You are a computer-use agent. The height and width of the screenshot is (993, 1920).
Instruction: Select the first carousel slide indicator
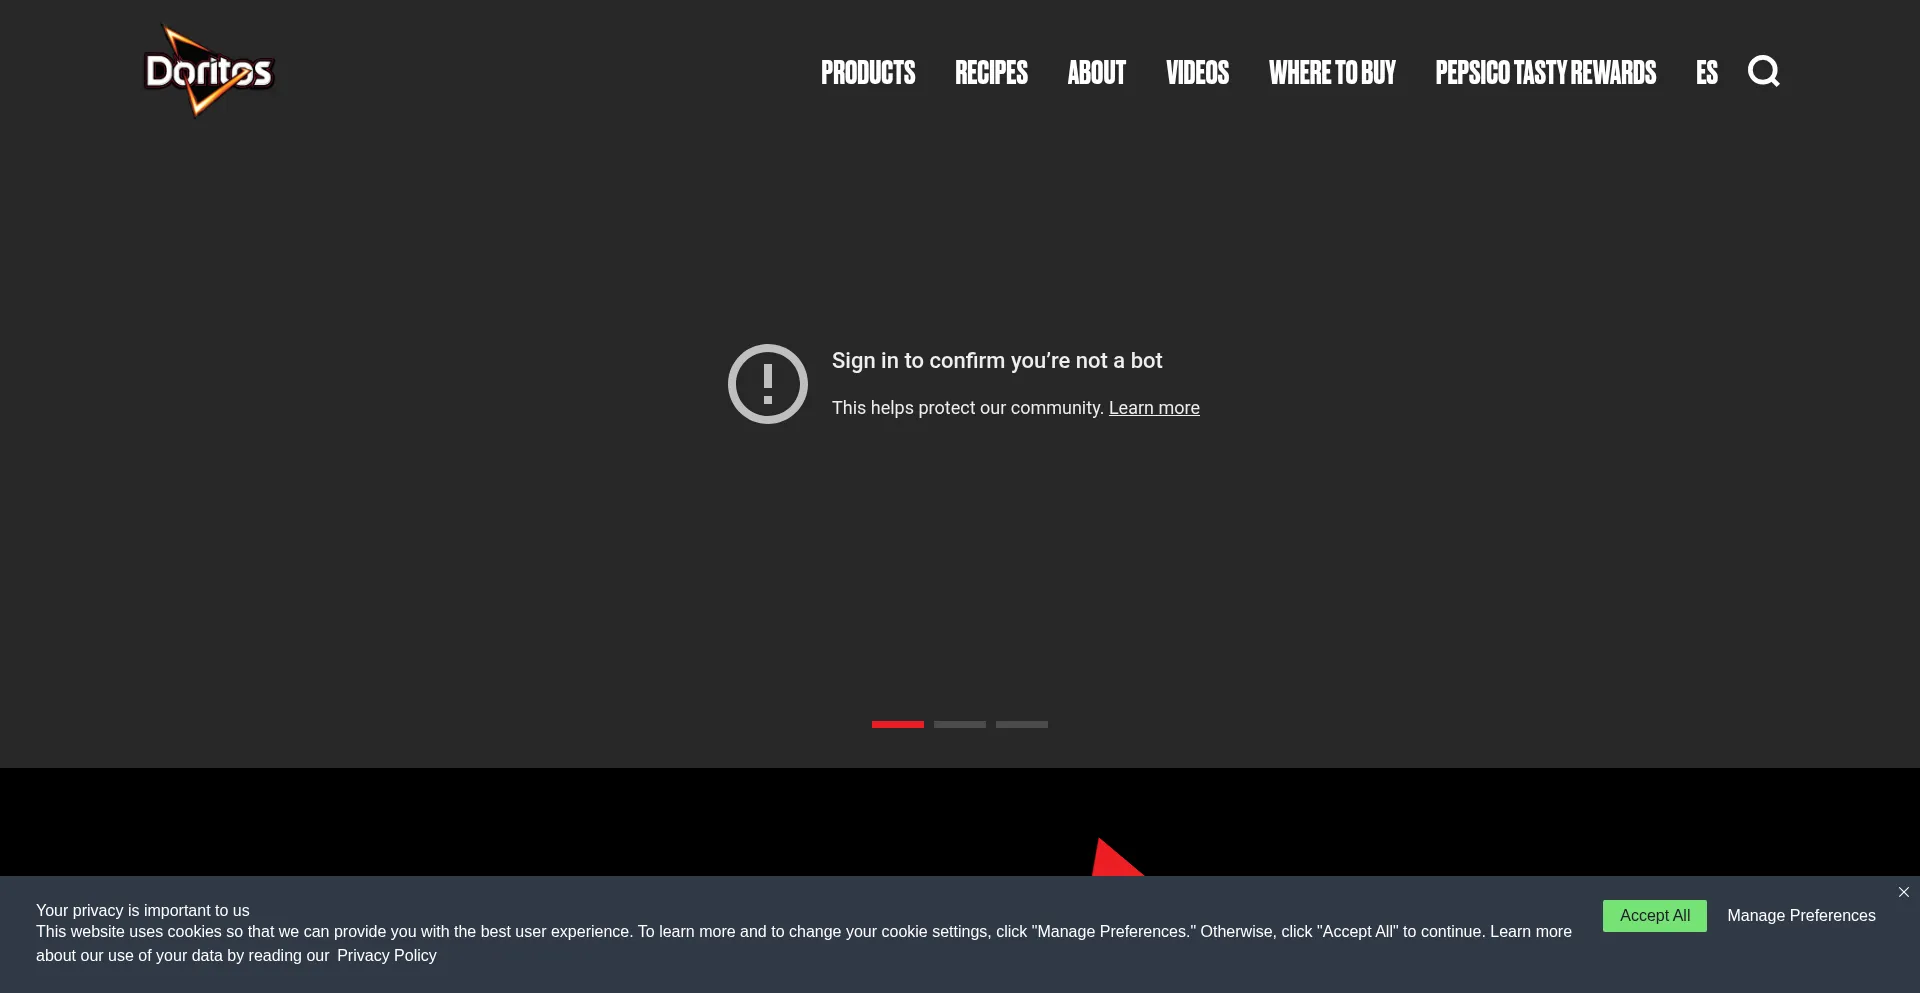click(898, 724)
